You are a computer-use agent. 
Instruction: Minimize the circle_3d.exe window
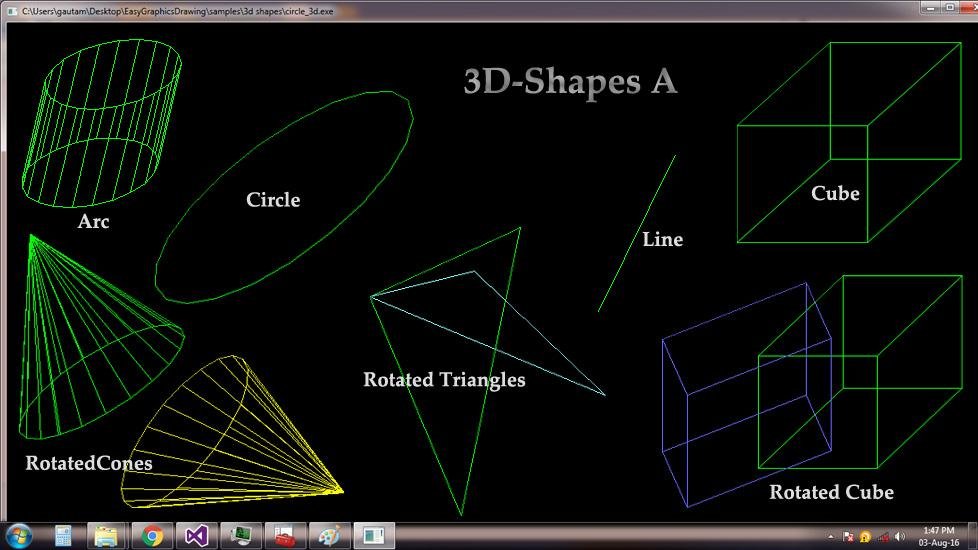[x=930, y=8]
